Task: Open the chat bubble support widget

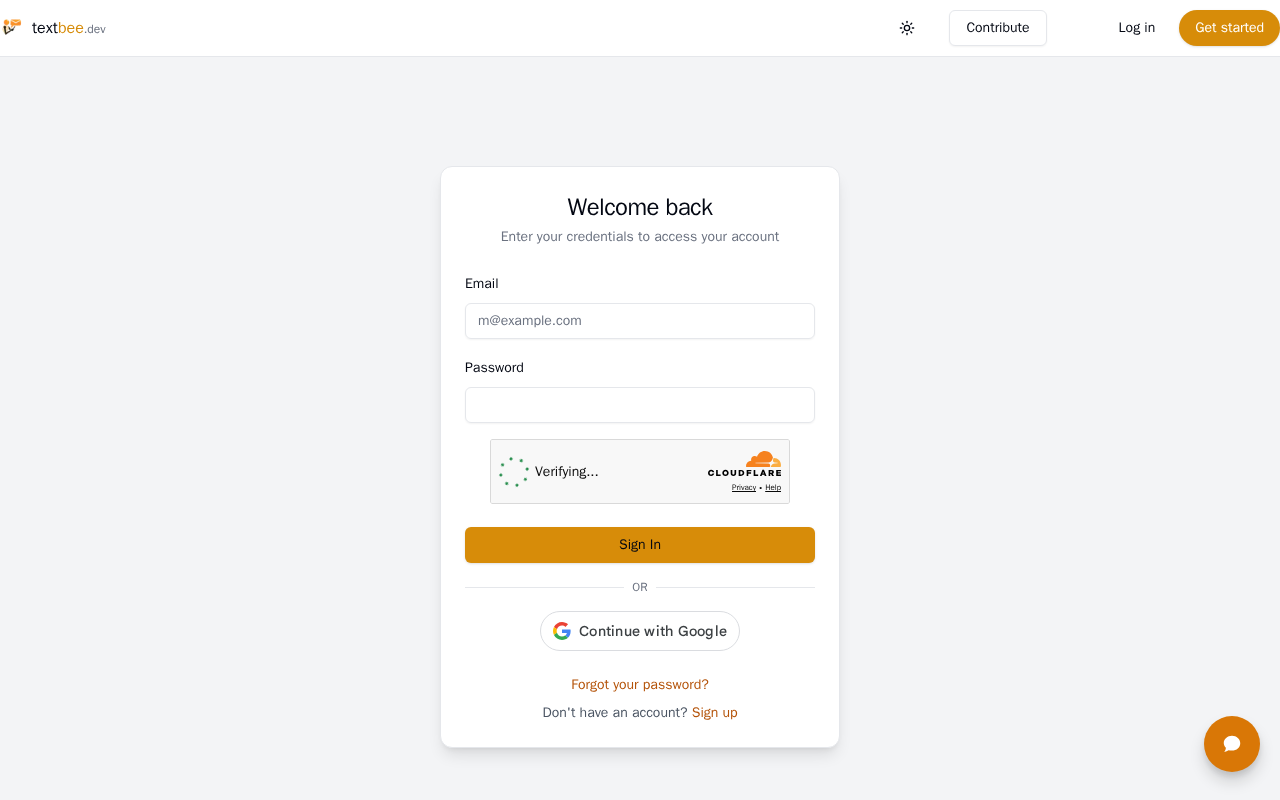Action: coord(1231,744)
